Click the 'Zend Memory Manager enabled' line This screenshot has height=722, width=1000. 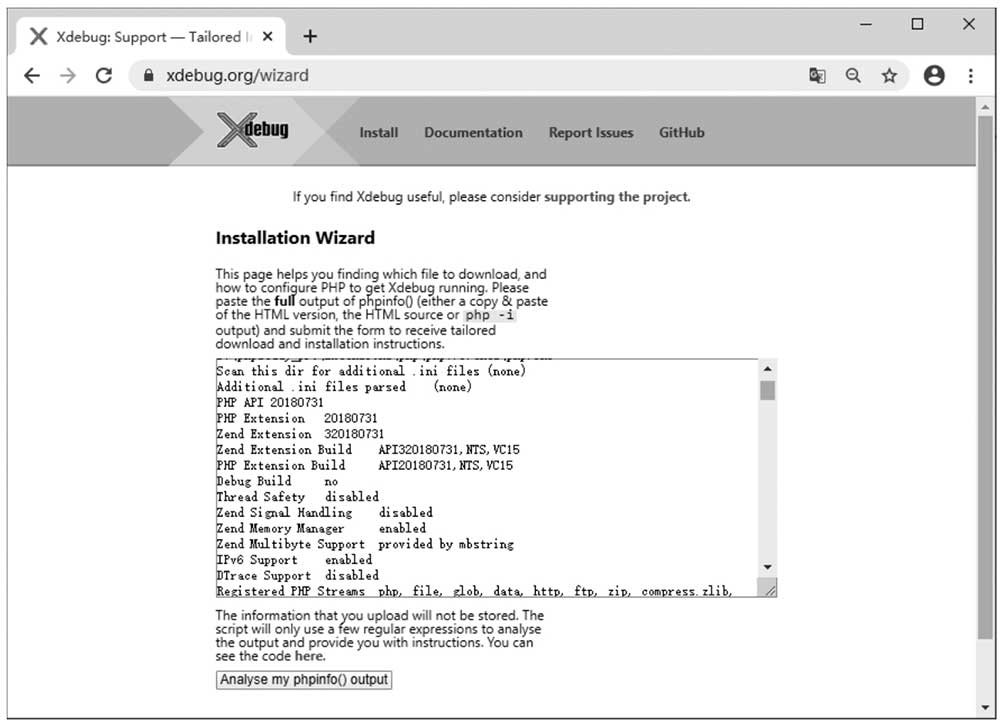tap(321, 528)
